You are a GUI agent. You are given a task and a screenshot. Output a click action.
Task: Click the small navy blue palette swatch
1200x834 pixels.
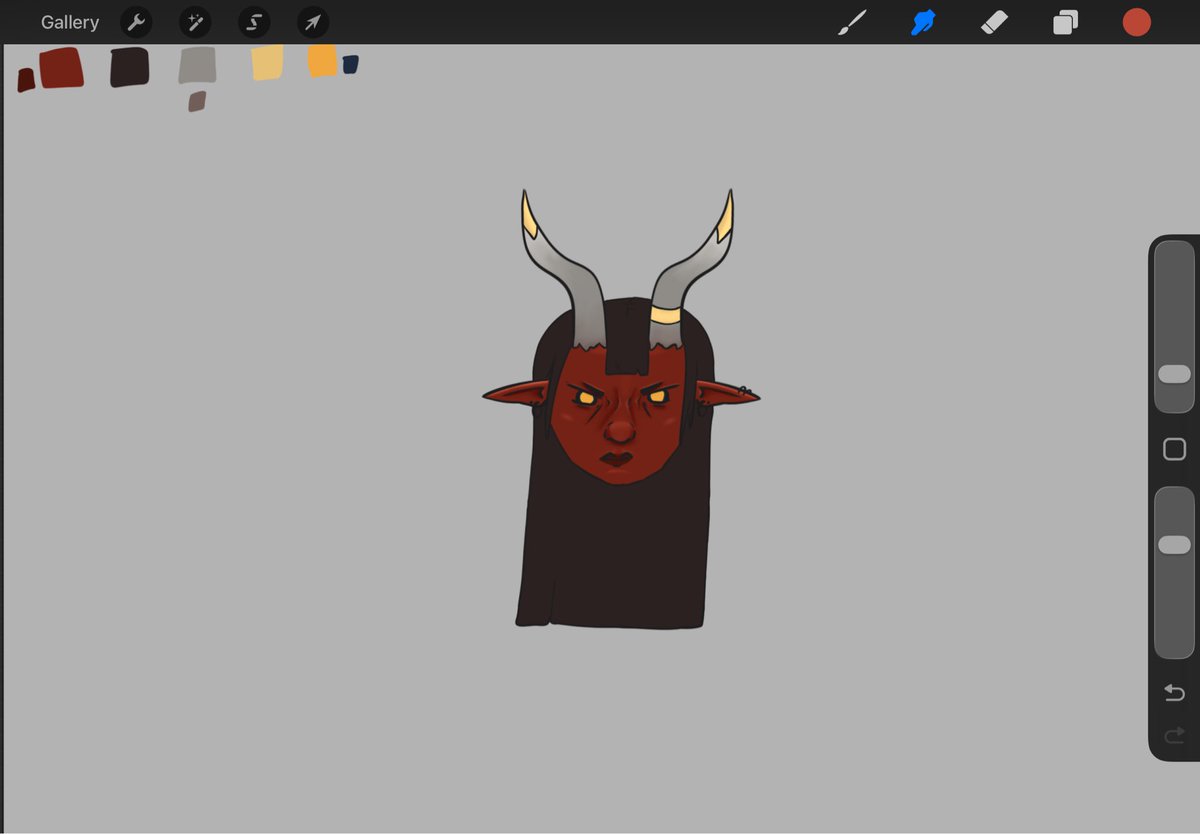(x=350, y=64)
